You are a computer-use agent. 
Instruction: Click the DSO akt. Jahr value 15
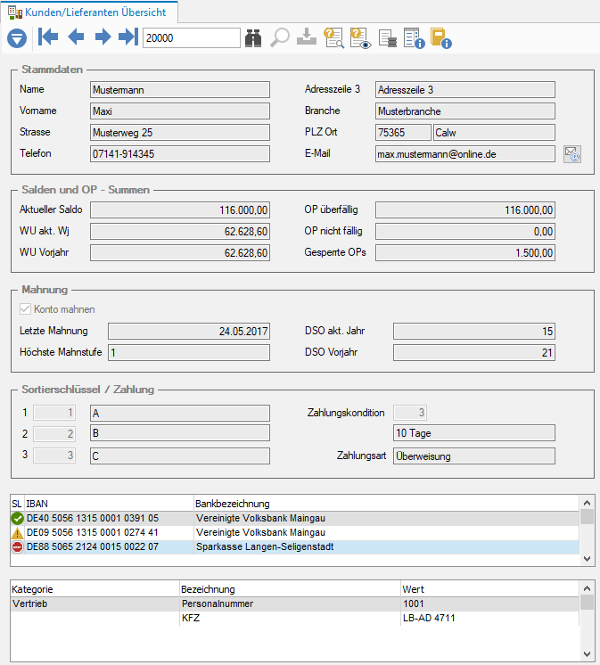(x=474, y=331)
